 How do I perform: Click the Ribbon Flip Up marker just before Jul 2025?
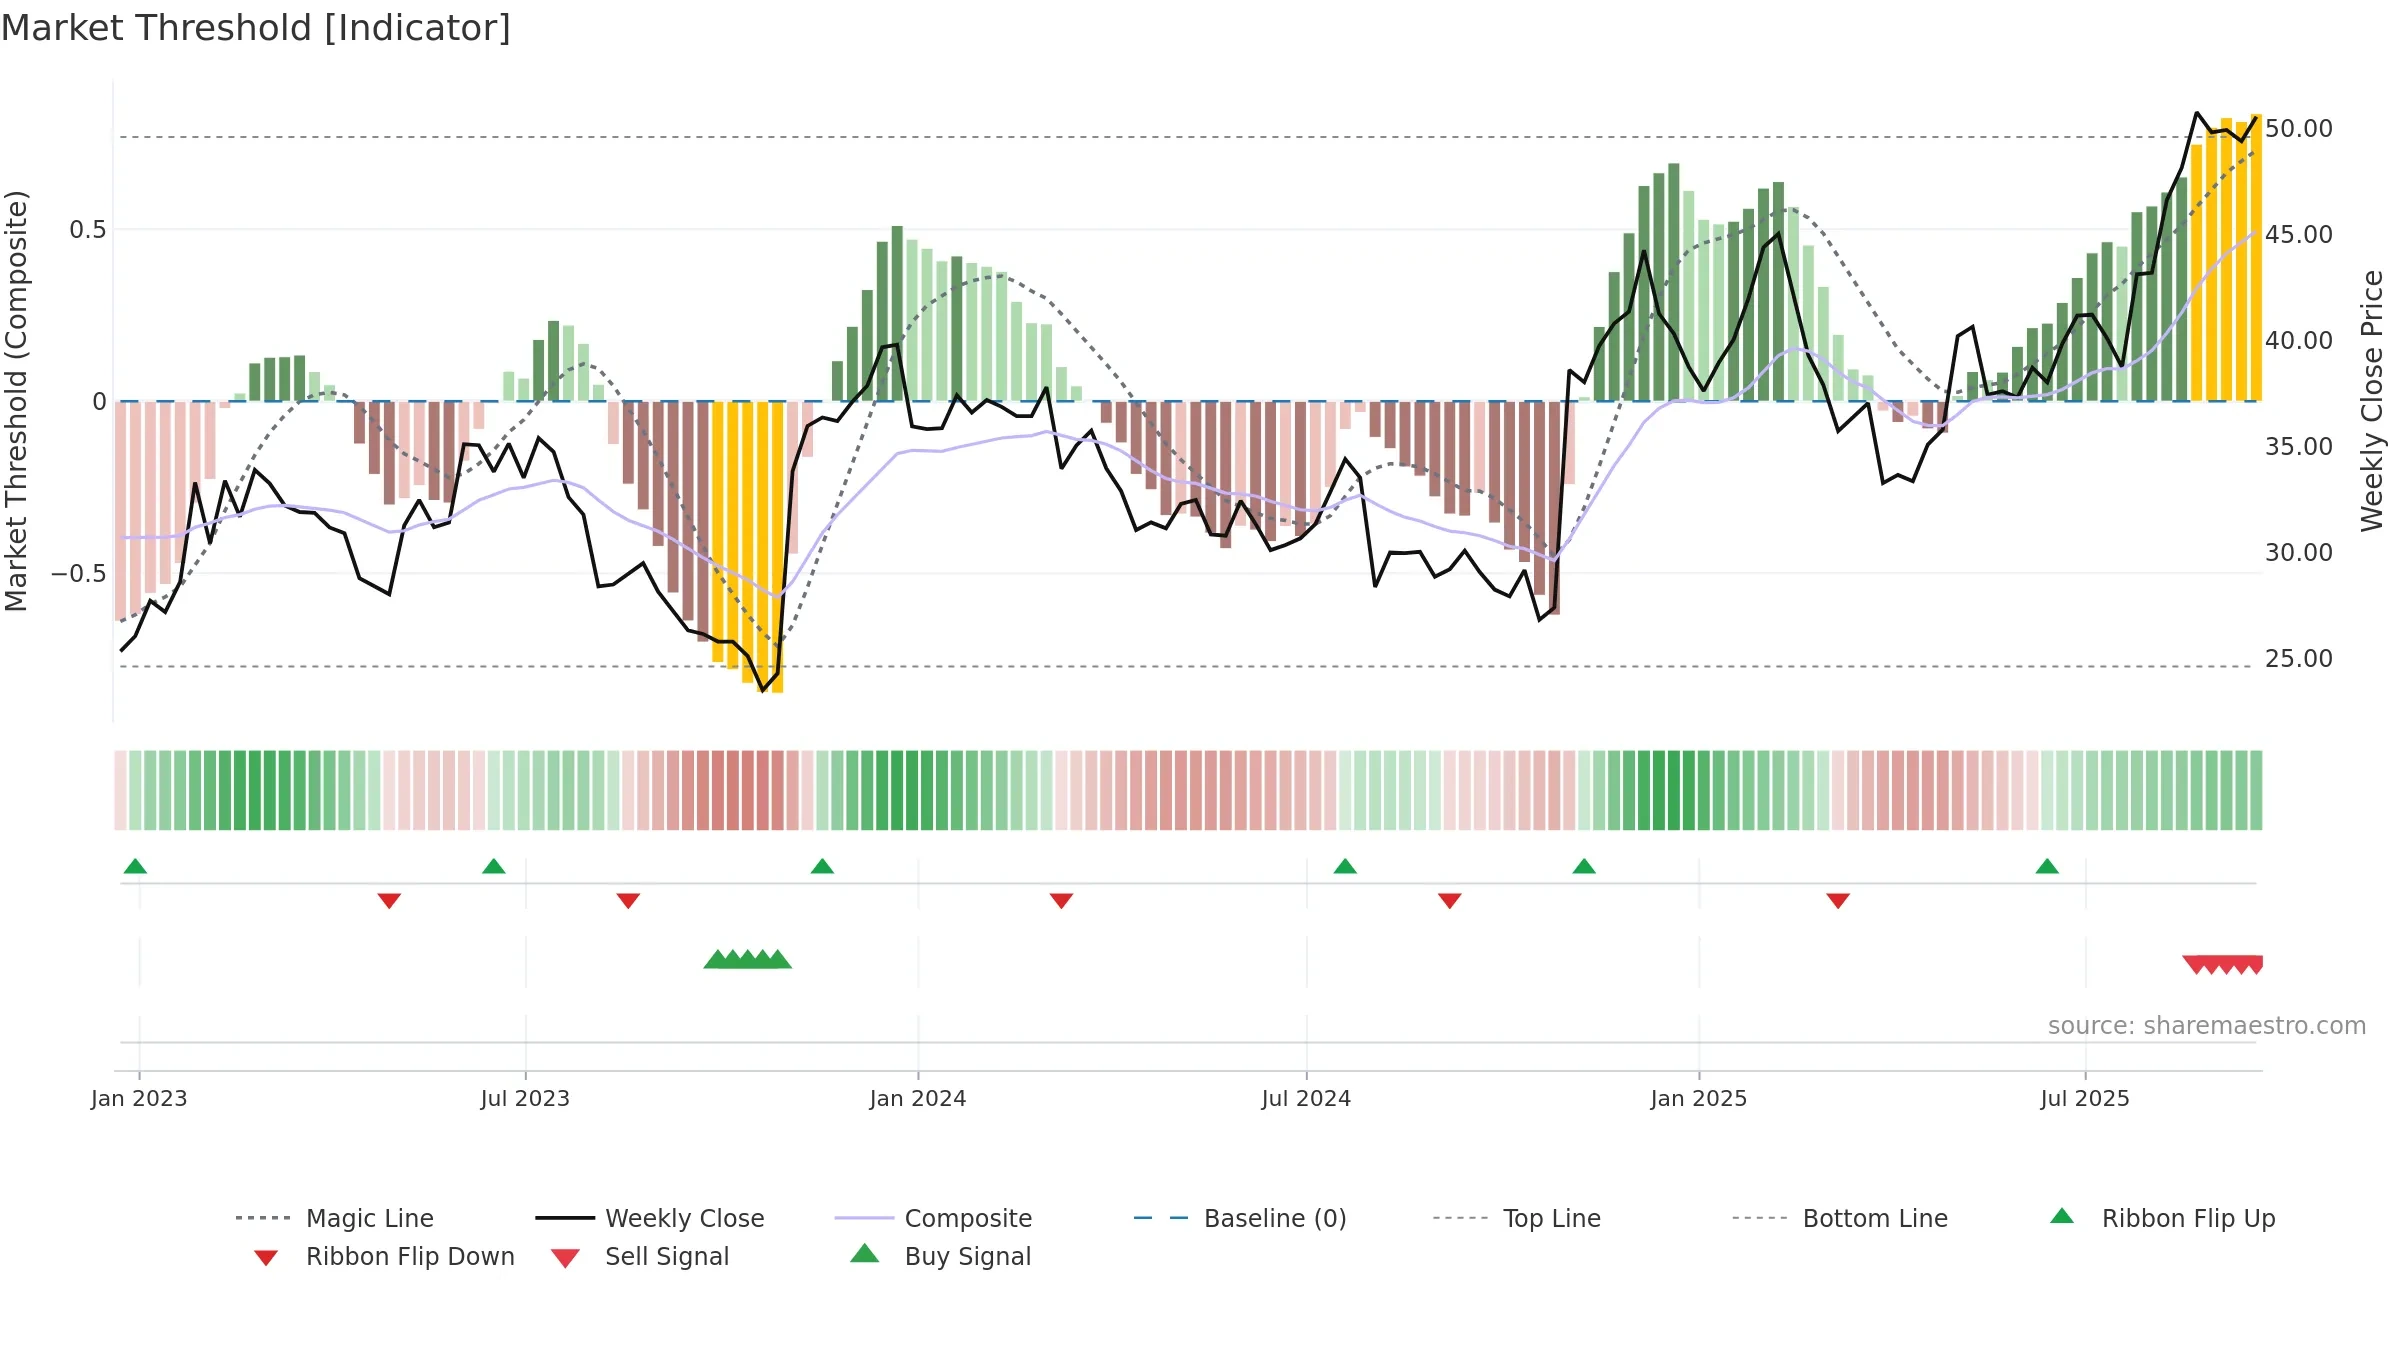click(2047, 866)
